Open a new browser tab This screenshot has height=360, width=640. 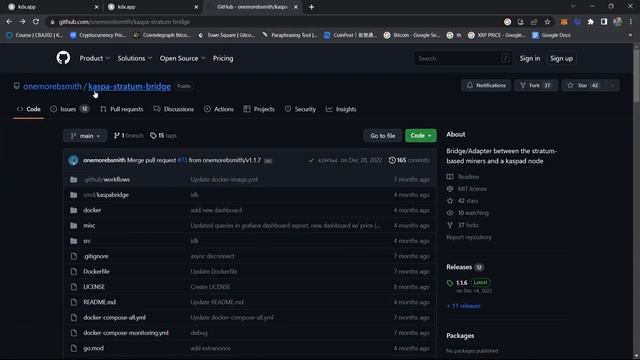(x=311, y=7)
